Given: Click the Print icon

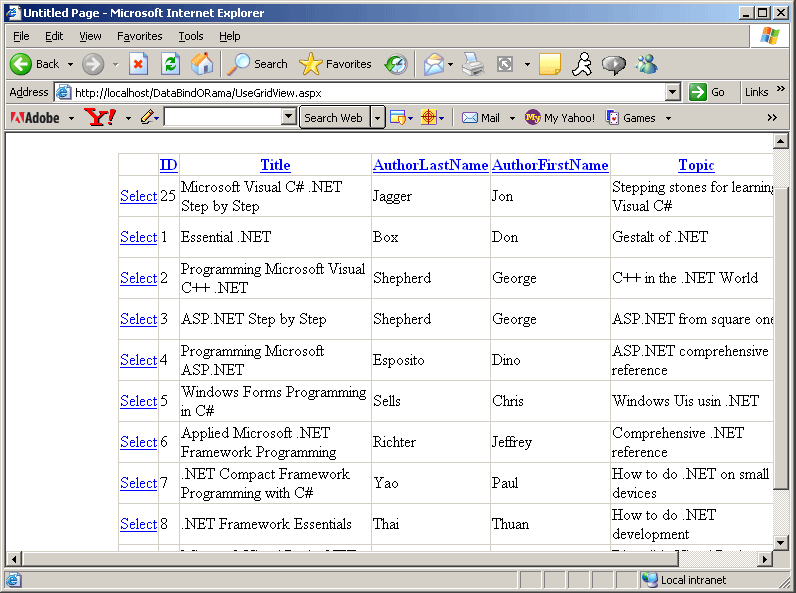Looking at the screenshot, I should [473, 64].
